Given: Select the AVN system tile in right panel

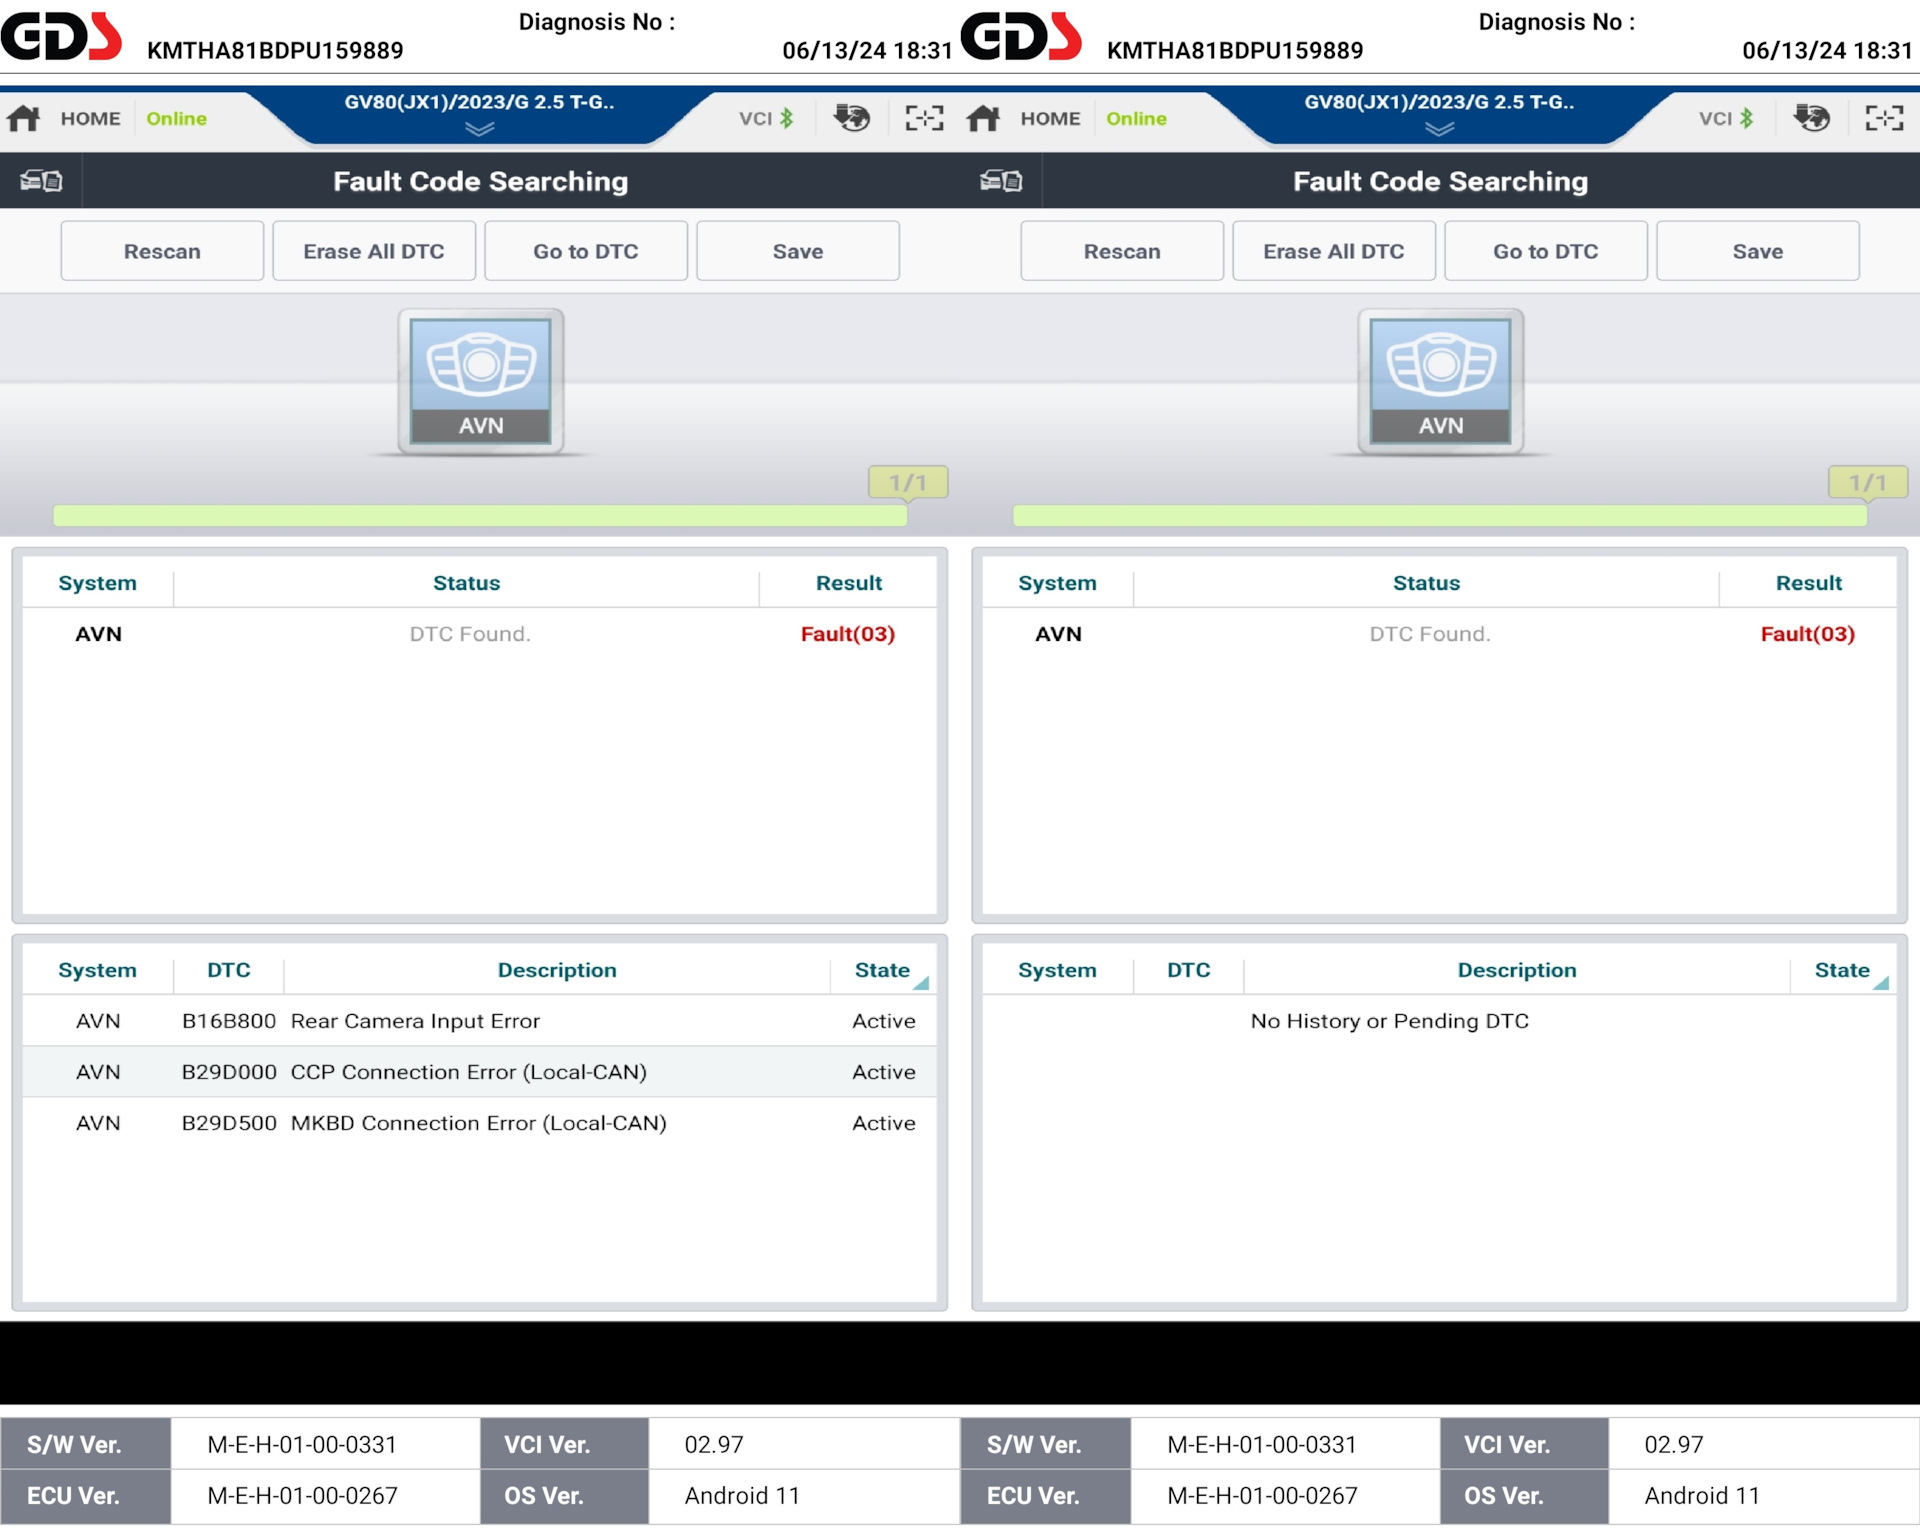Looking at the screenshot, I should pyautogui.click(x=1441, y=381).
